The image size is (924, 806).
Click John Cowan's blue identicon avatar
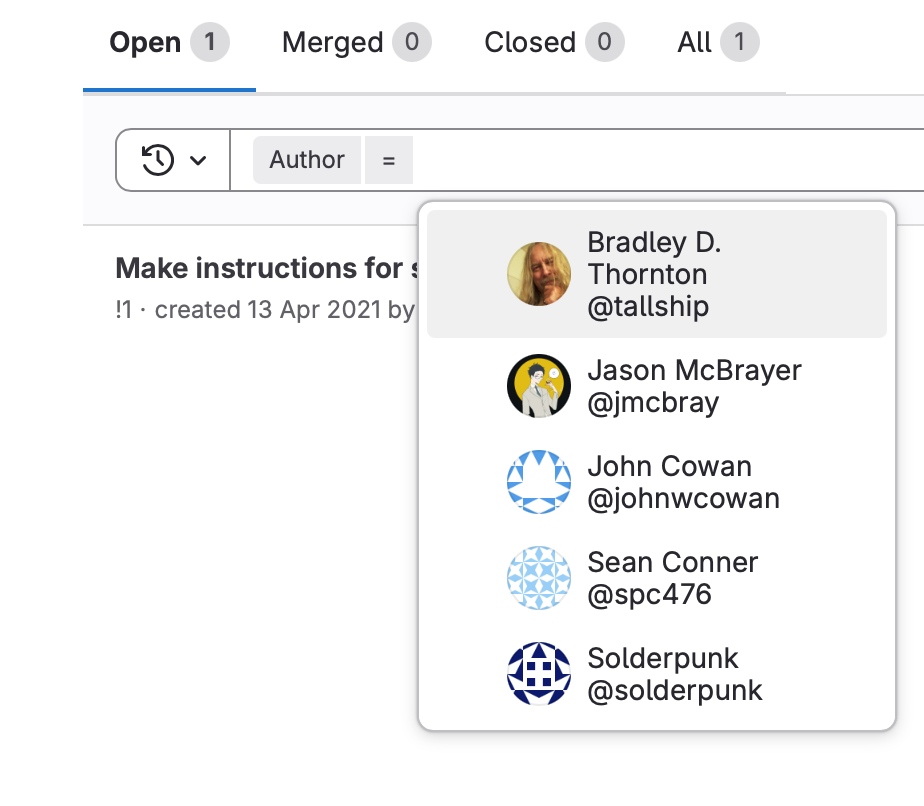539,482
